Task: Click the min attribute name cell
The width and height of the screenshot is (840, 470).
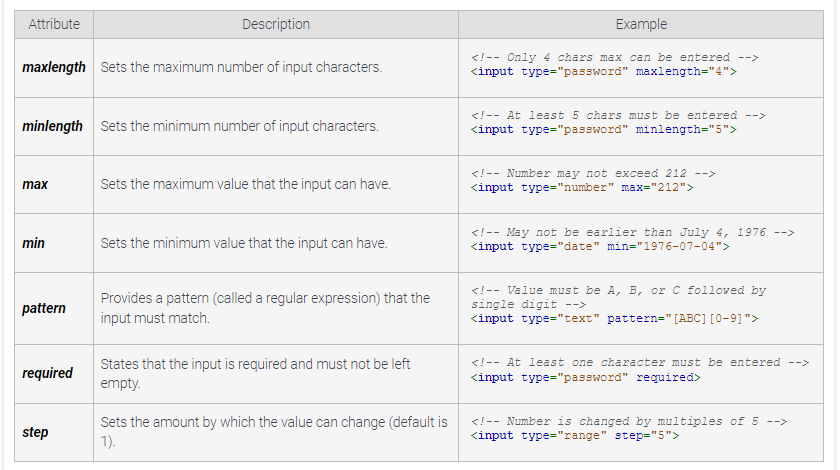Action: tap(33, 243)
